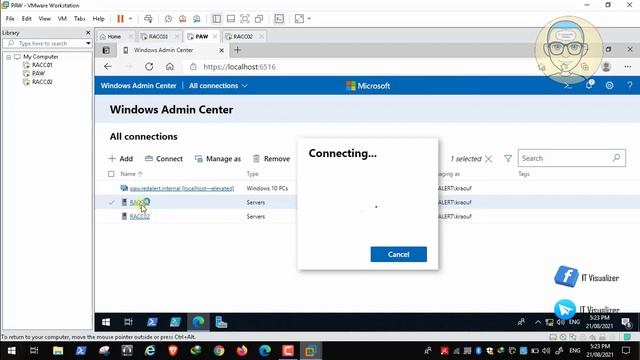Open the View menu in VMware
This screenshot has width=640, height=360.
(44, 19)
